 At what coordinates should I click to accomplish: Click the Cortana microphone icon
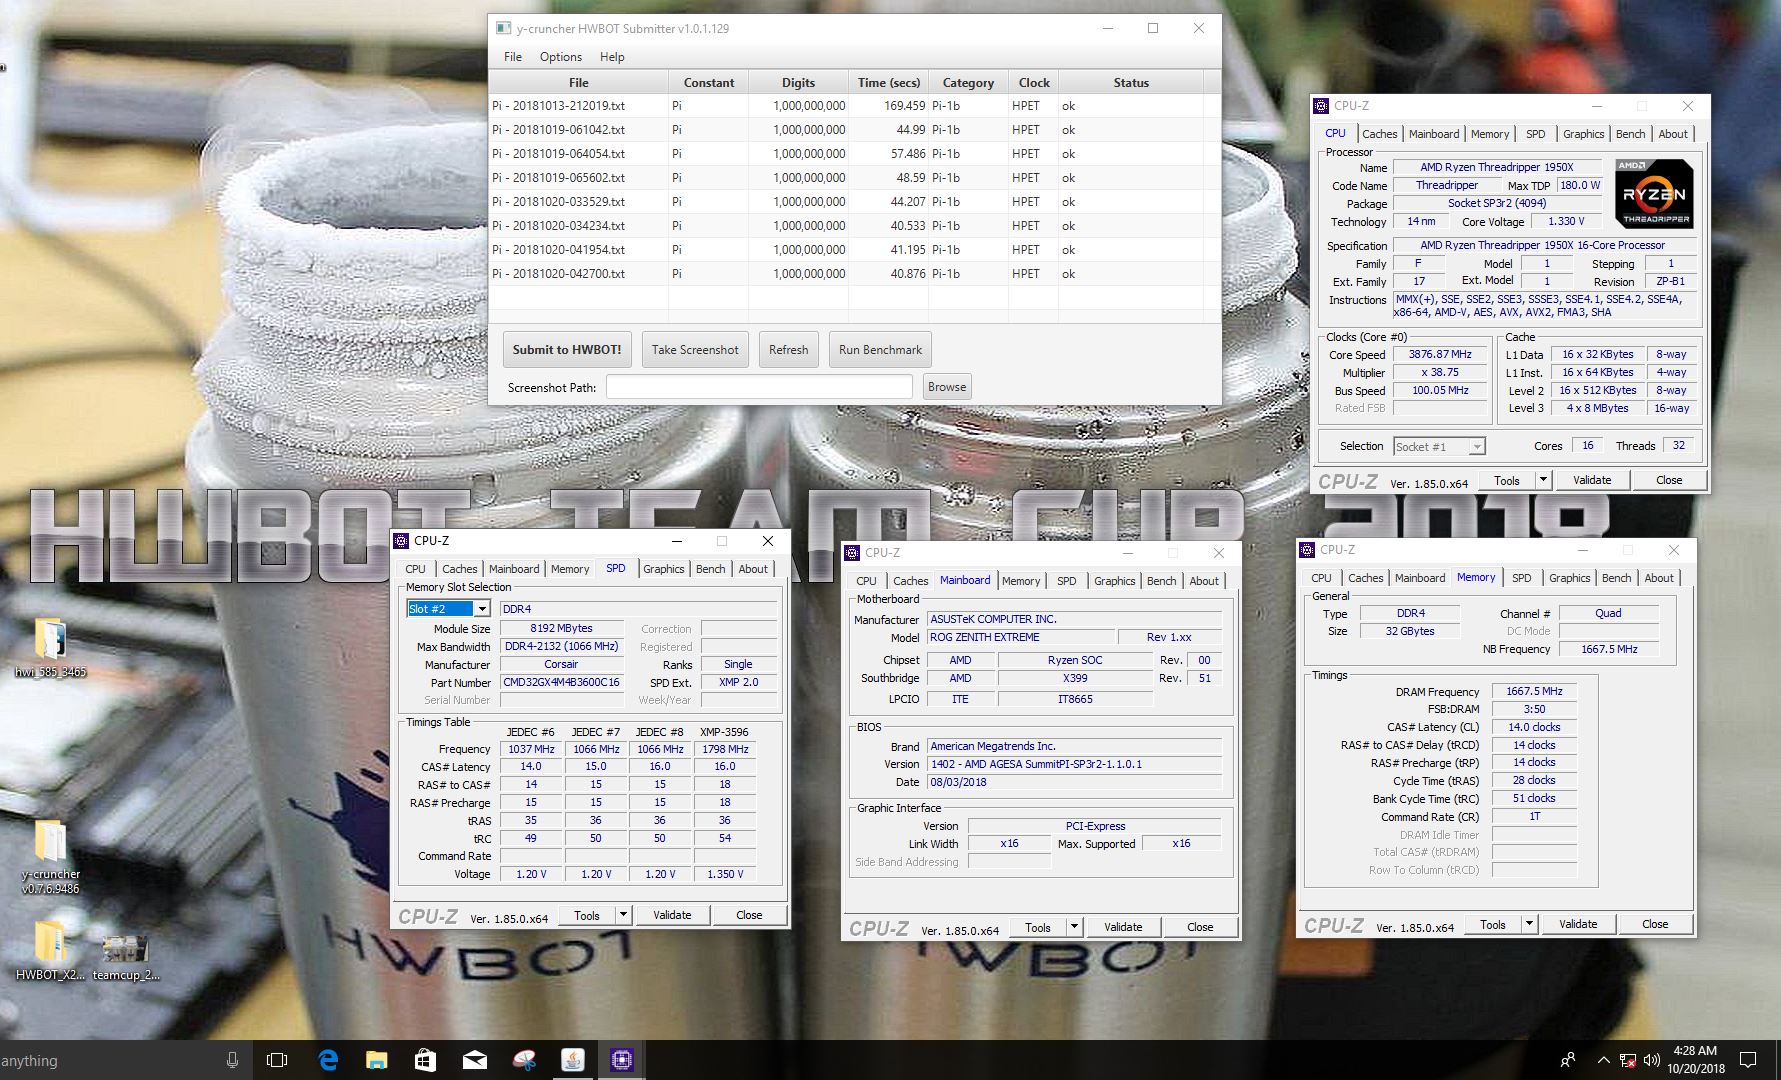(232, 1060)
